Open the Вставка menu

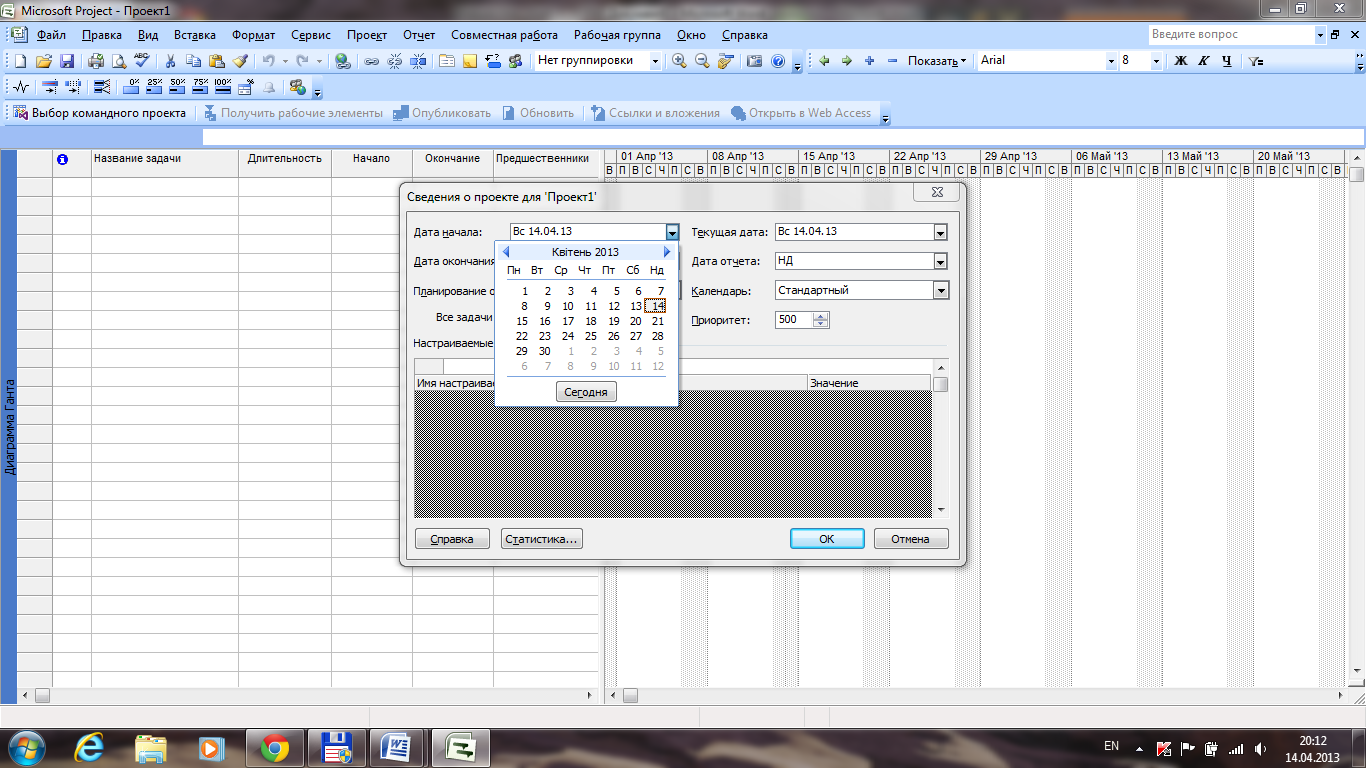(195, 35)
